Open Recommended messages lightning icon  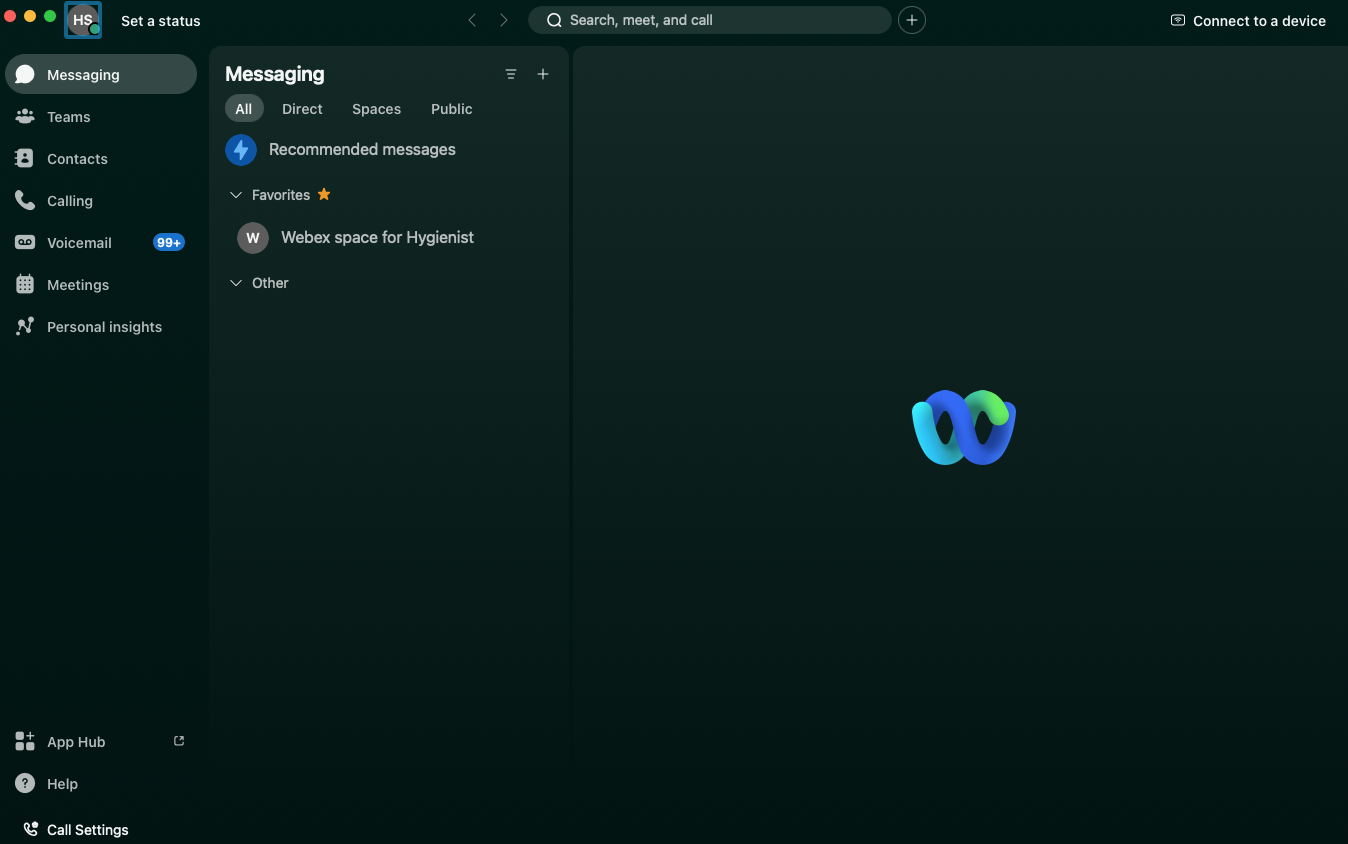241,150
